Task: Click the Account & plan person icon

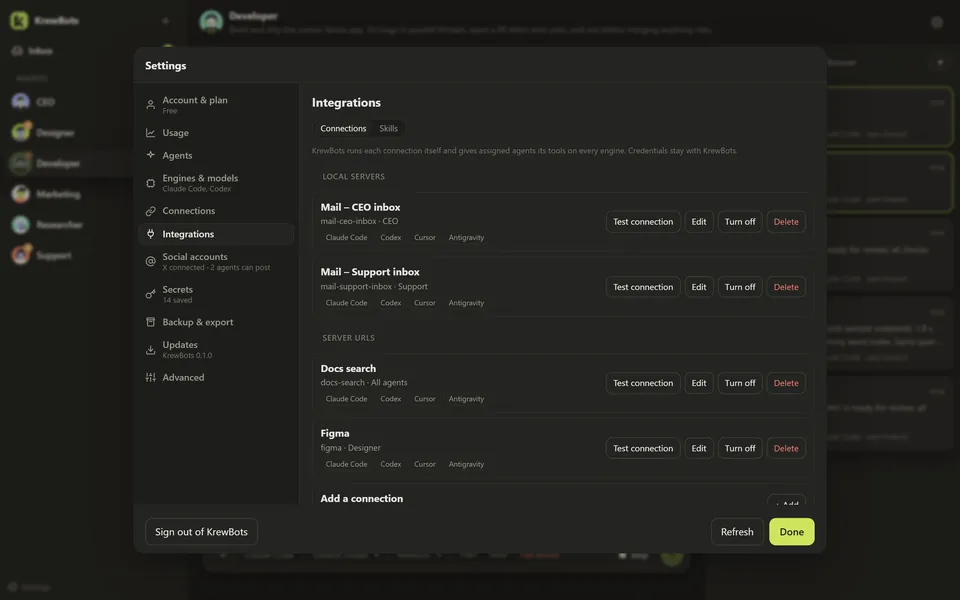Action: click(x=151, y=105)
